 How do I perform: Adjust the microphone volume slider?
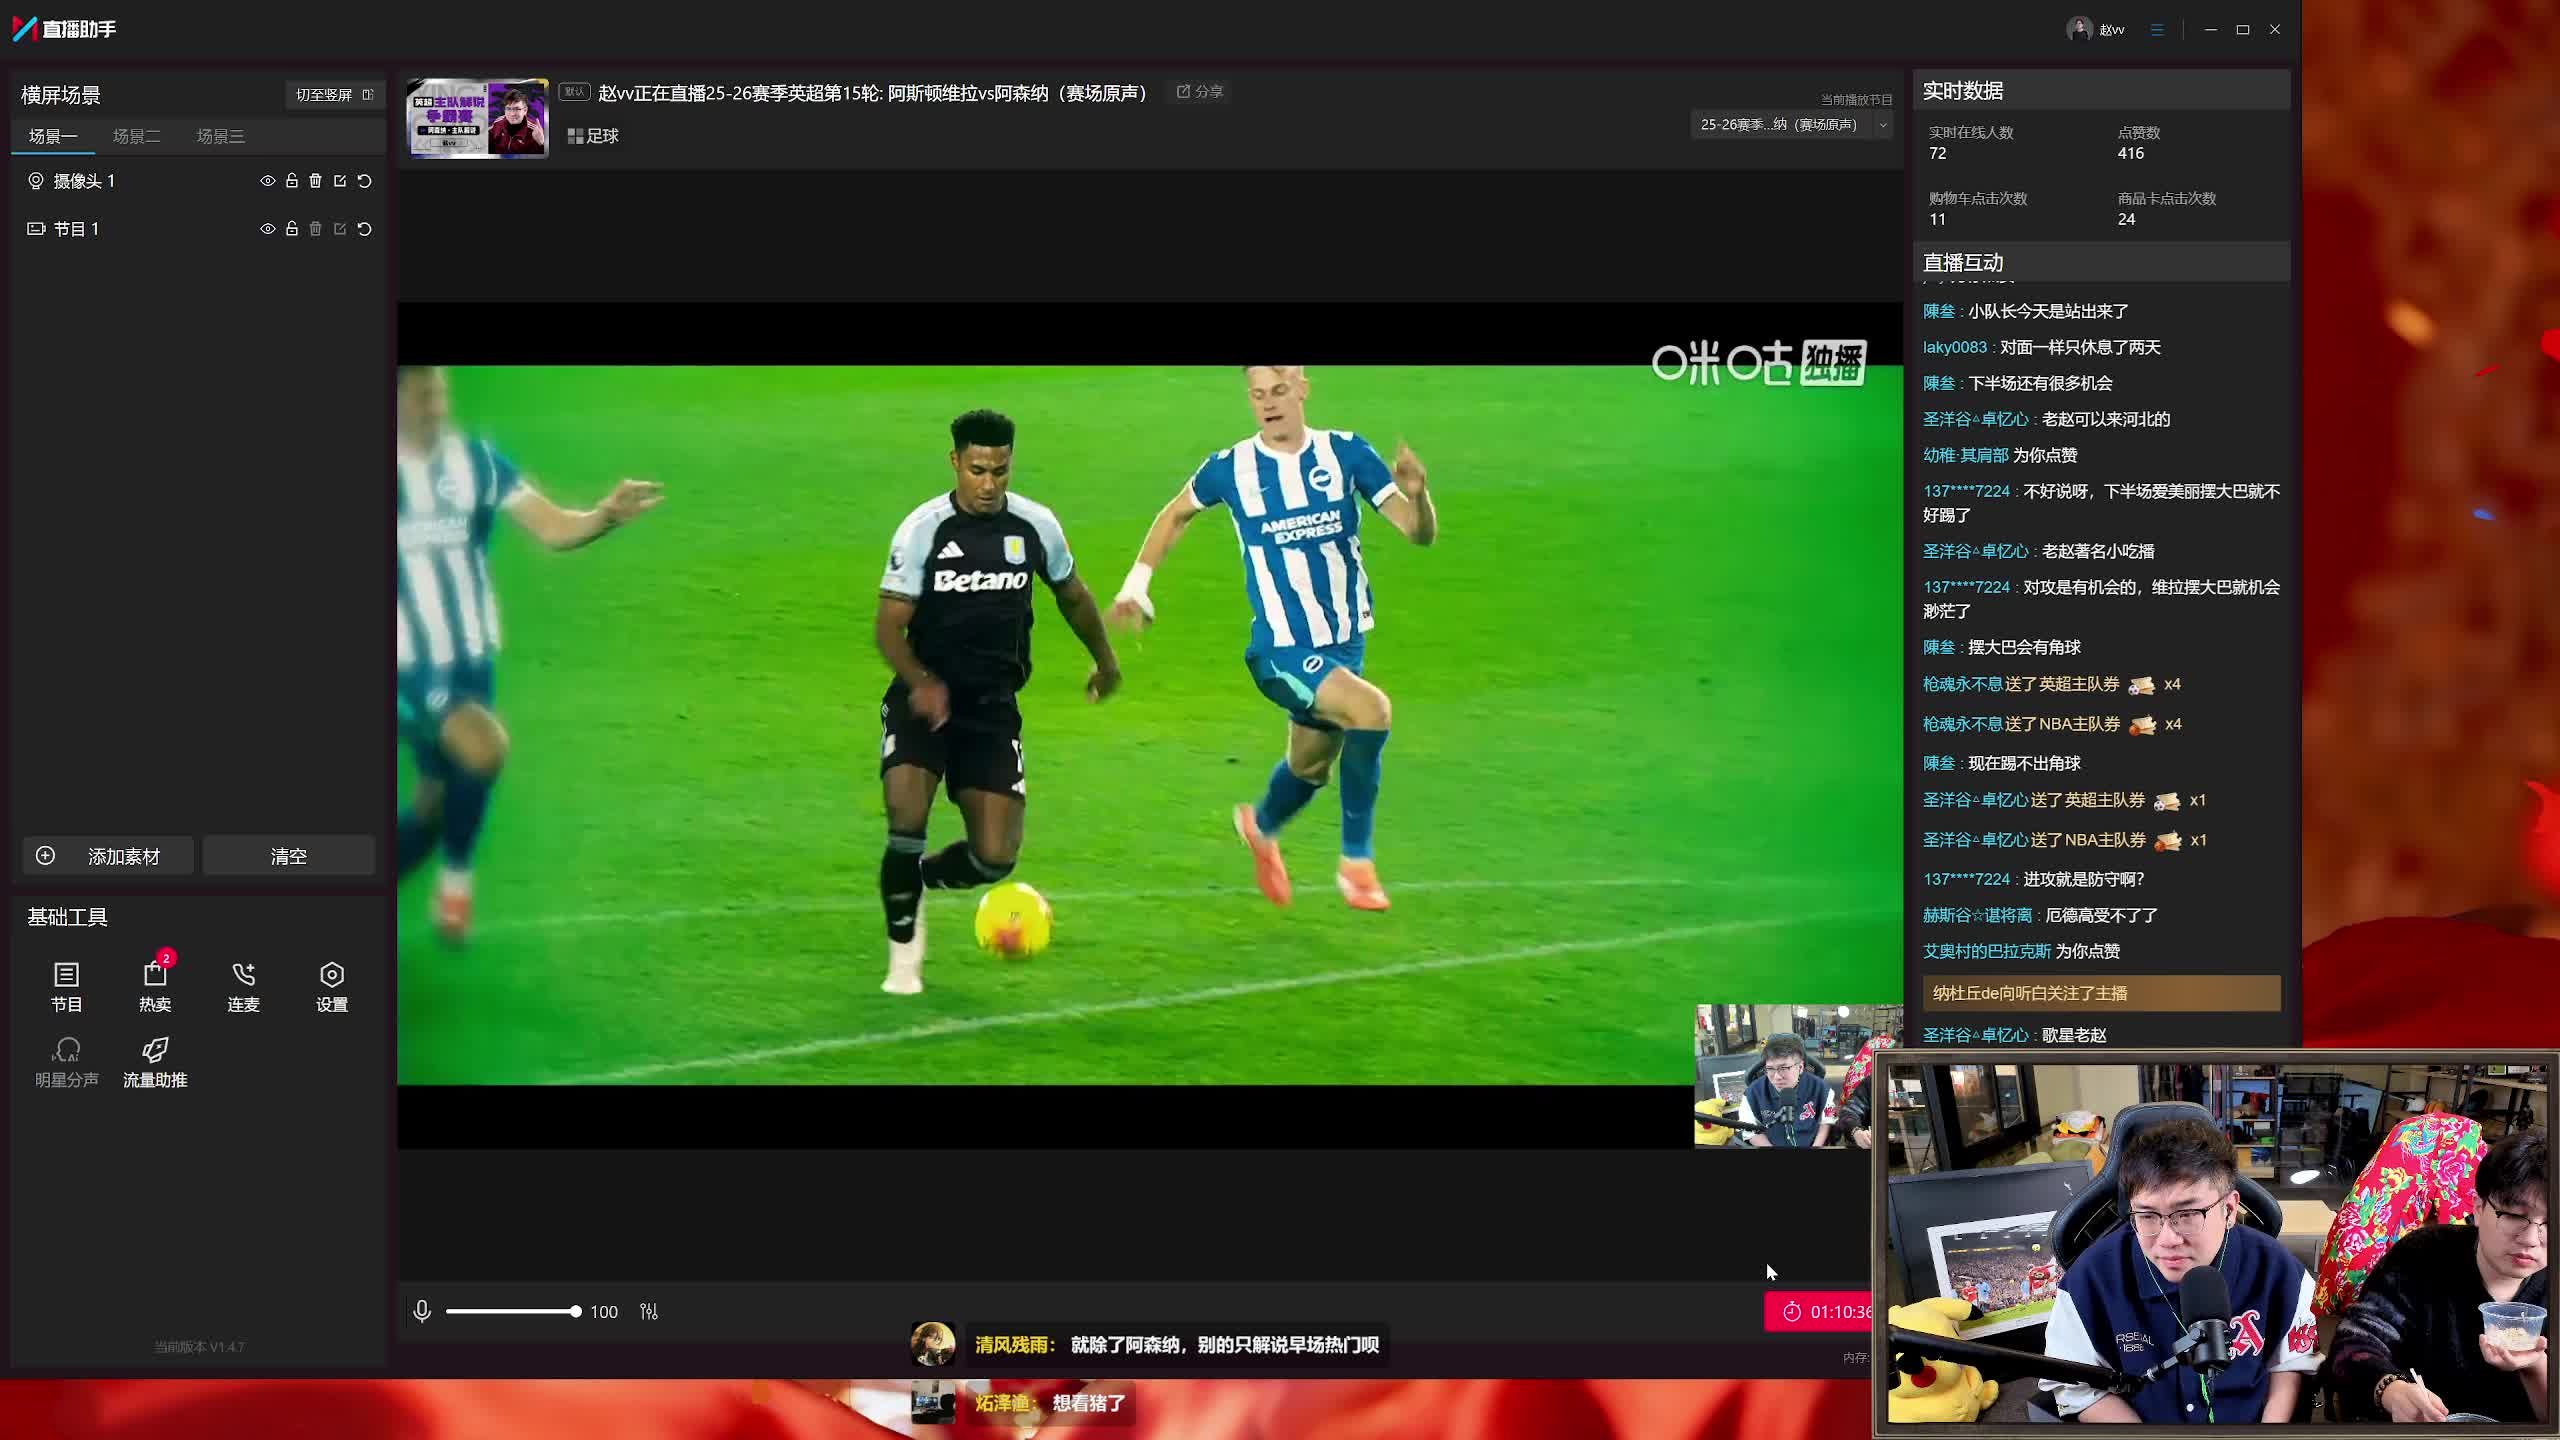pyautogui.click(x=512, y=1311)
